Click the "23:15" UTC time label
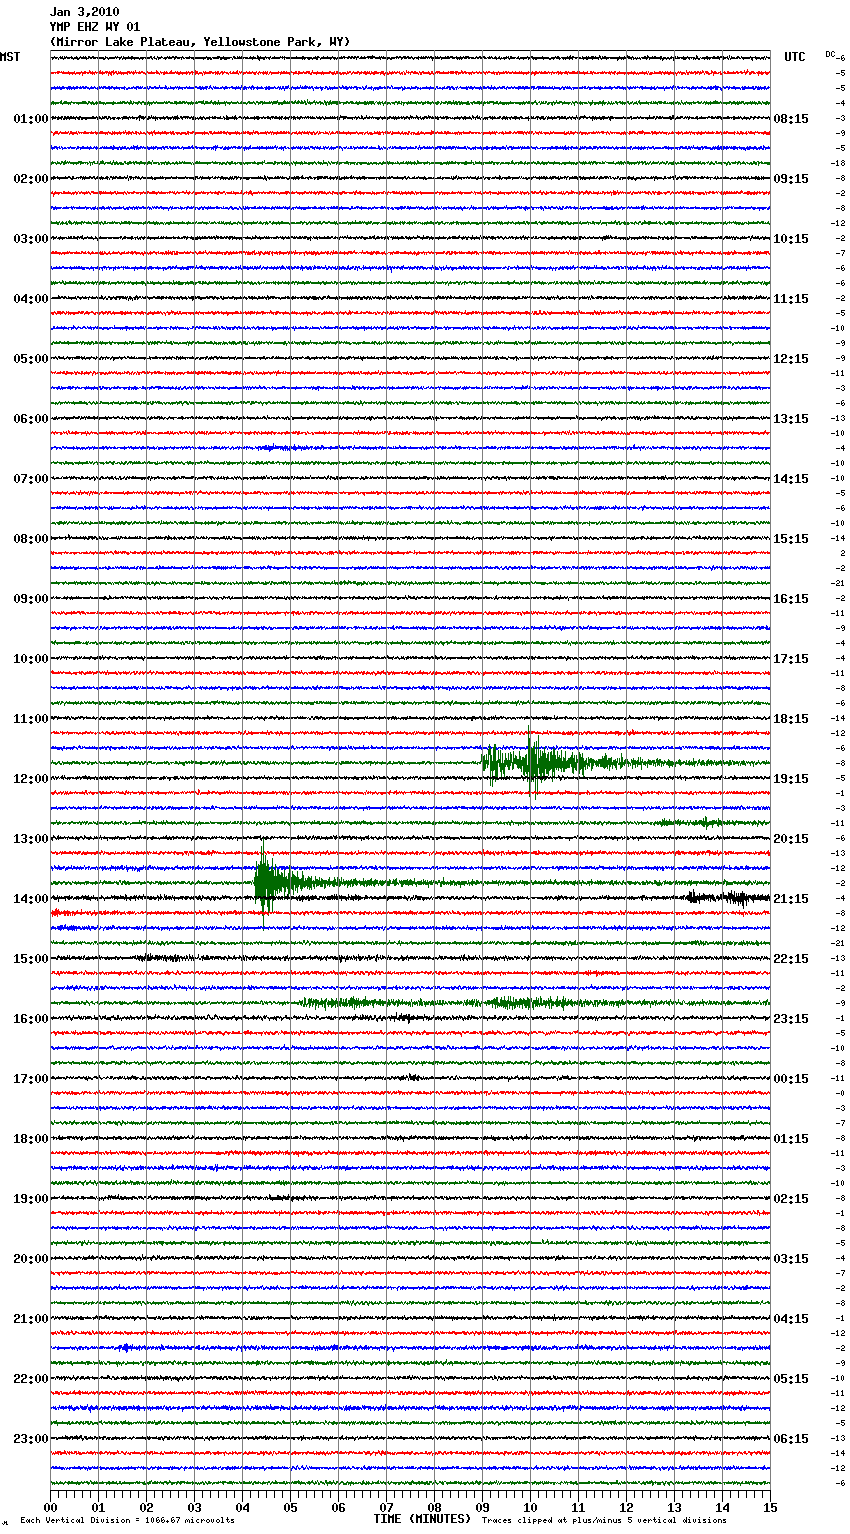850x1534 pixels. (791, 1019)
